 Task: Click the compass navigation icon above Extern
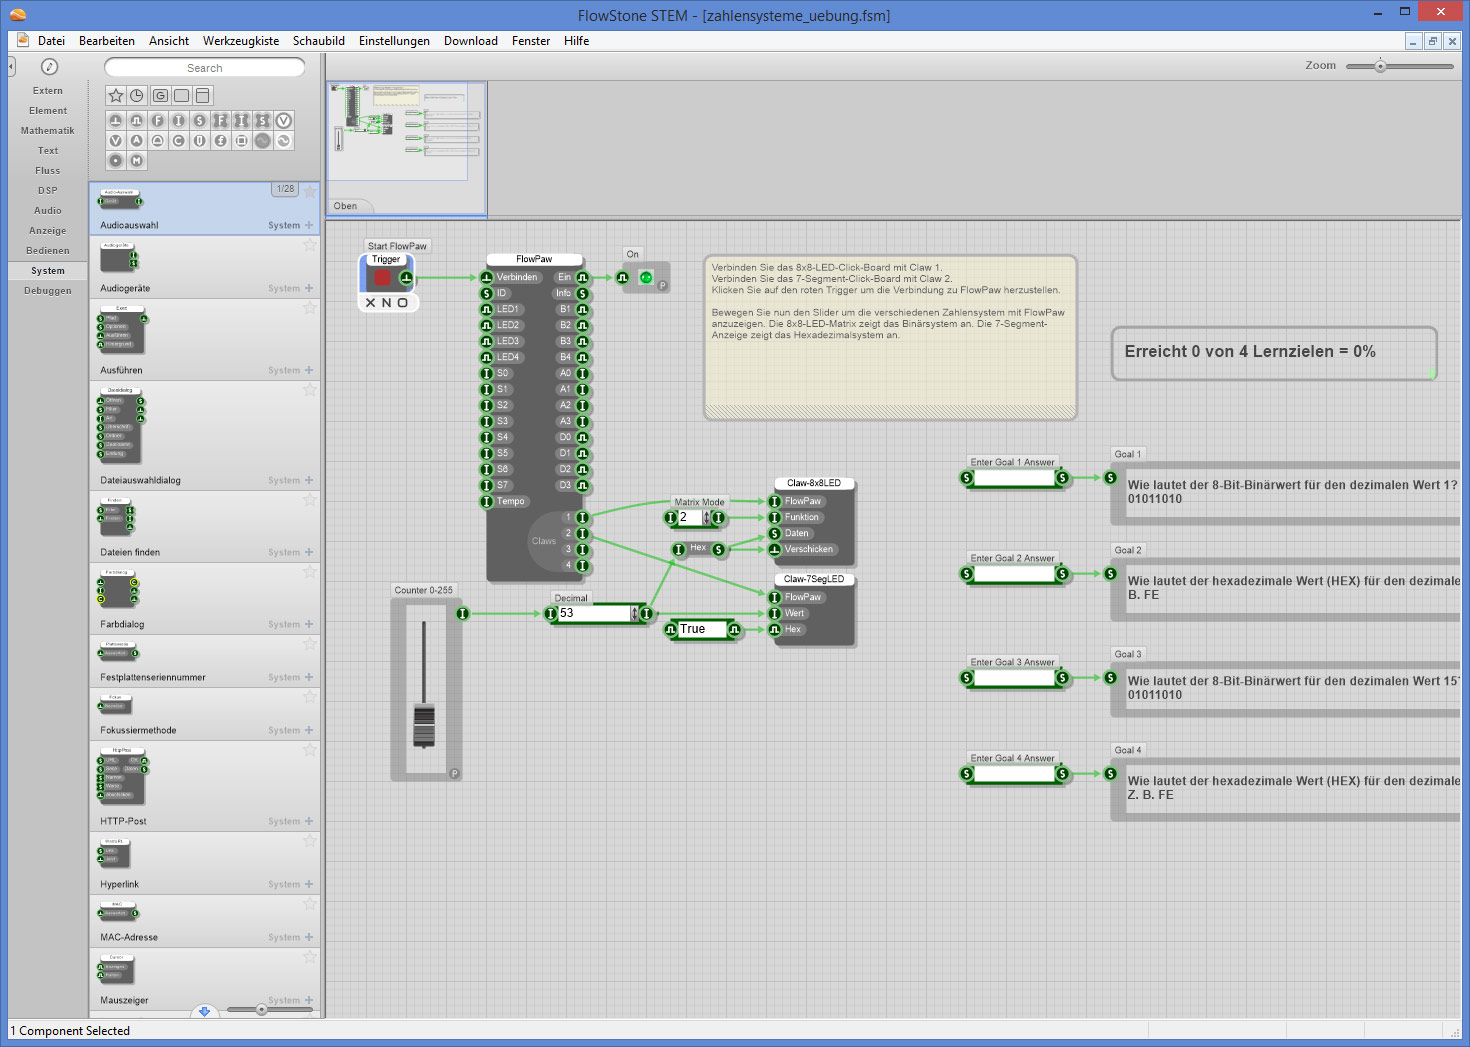click(x=49, y=67)
